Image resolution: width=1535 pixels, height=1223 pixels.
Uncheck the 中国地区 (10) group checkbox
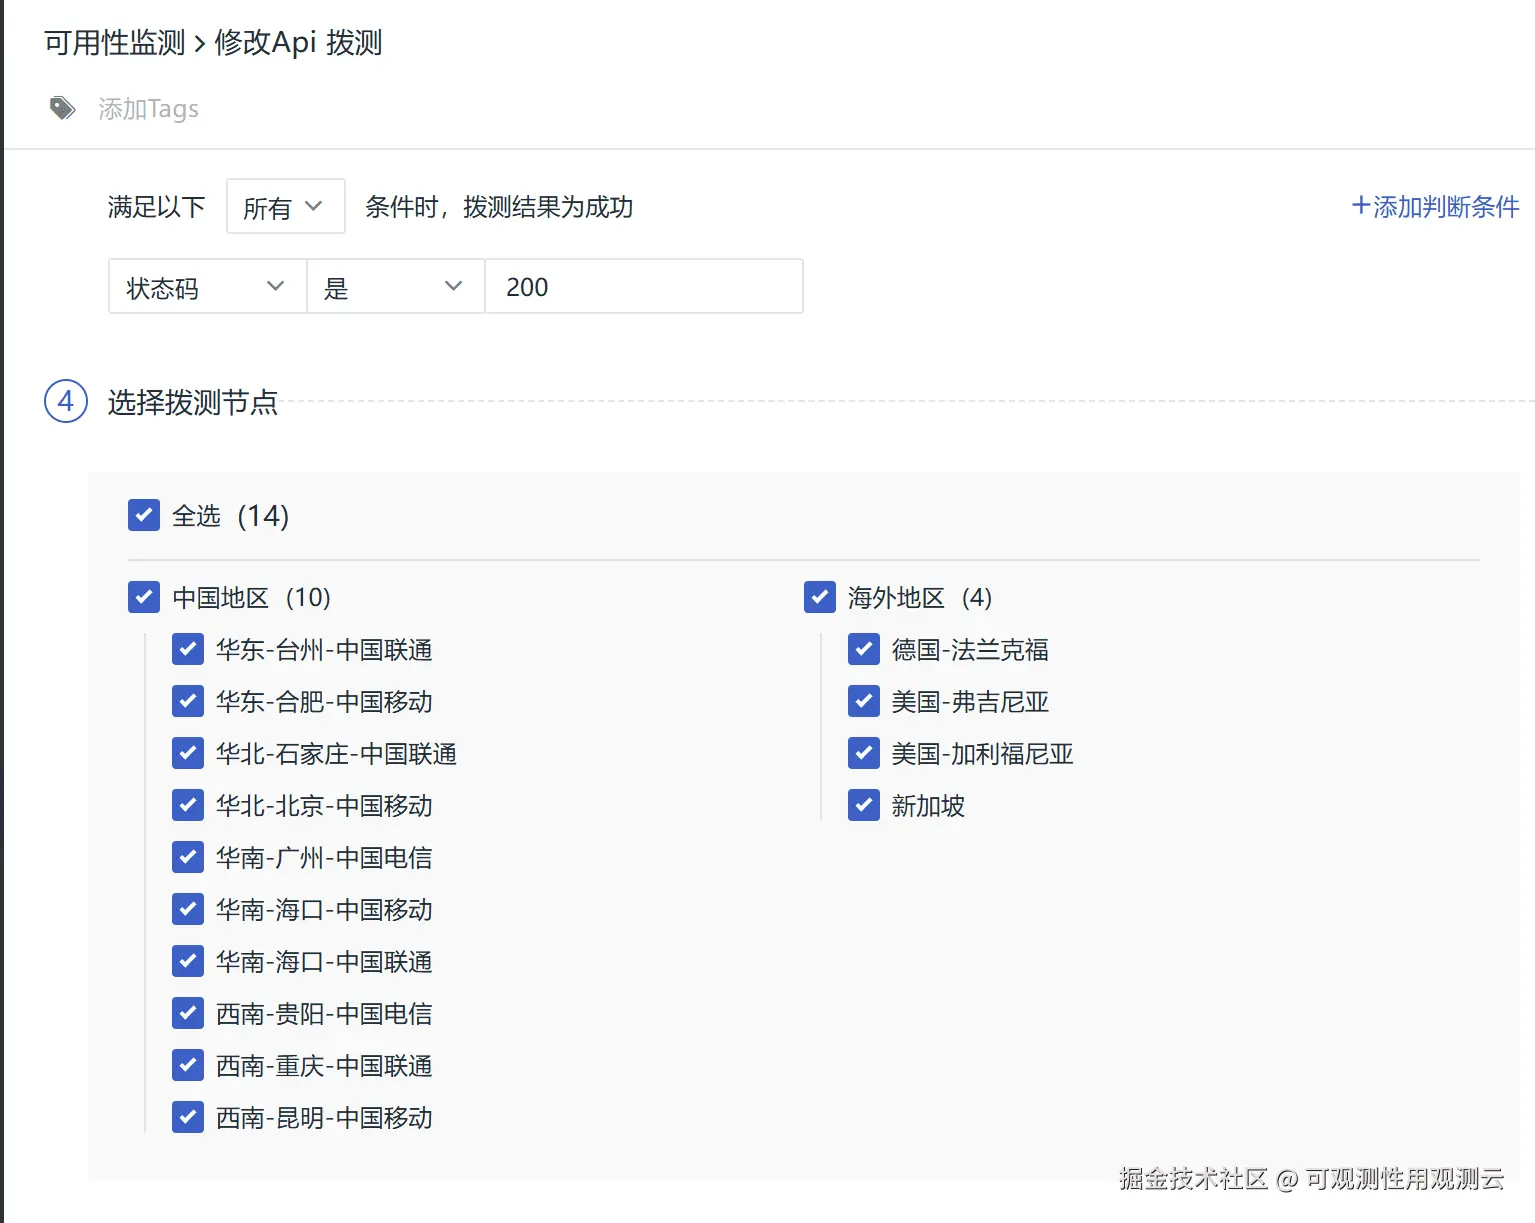click(x=144, y=597)
